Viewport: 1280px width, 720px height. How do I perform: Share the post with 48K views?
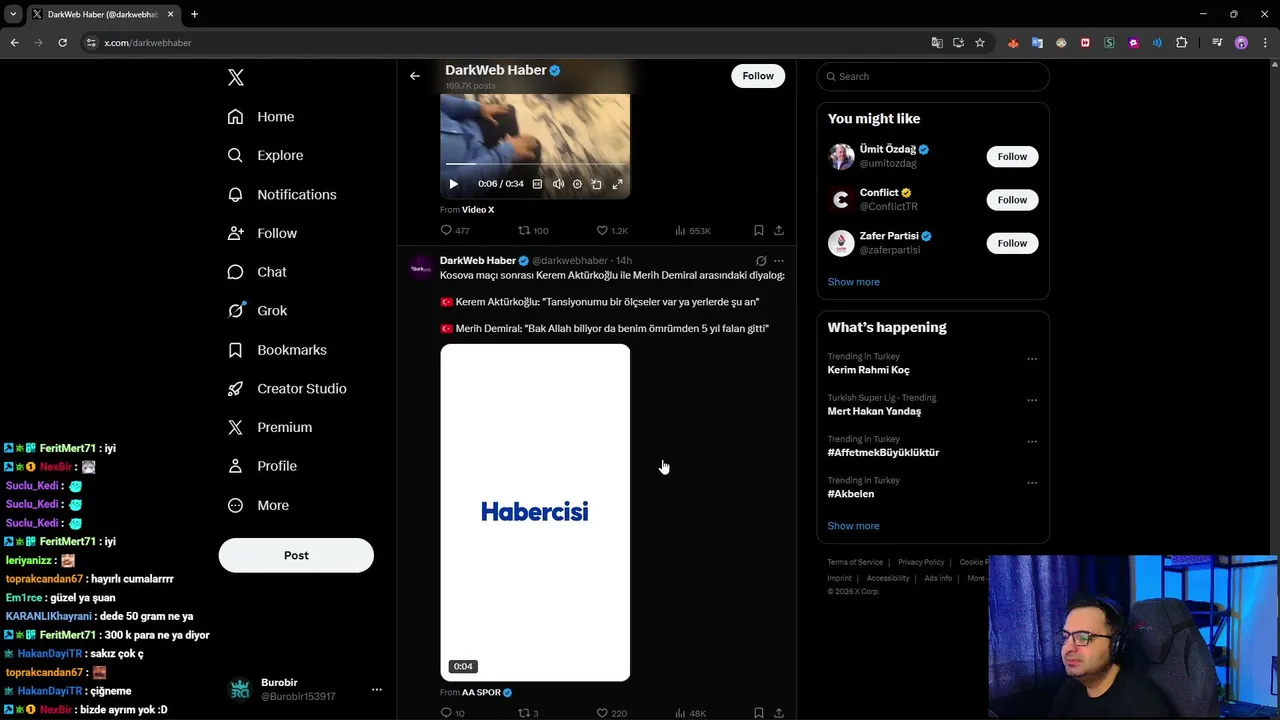tap(778, 713)
